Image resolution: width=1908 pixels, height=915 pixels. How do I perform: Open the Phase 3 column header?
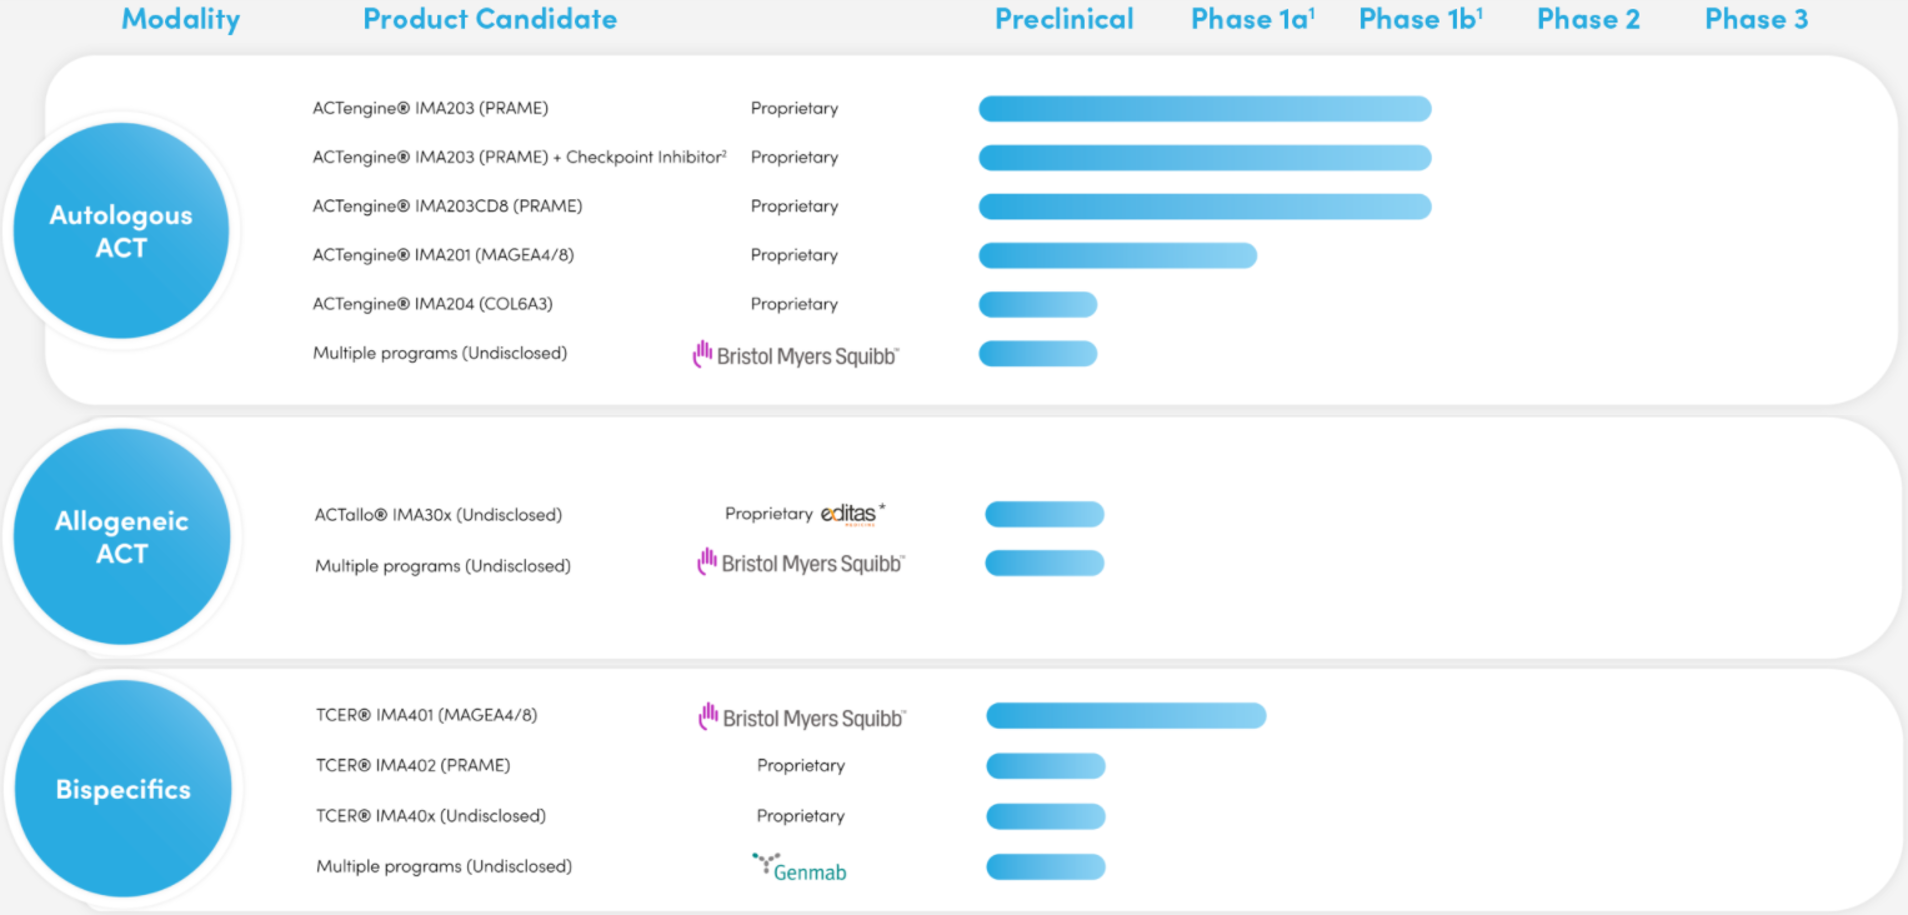click(1756, 19)
